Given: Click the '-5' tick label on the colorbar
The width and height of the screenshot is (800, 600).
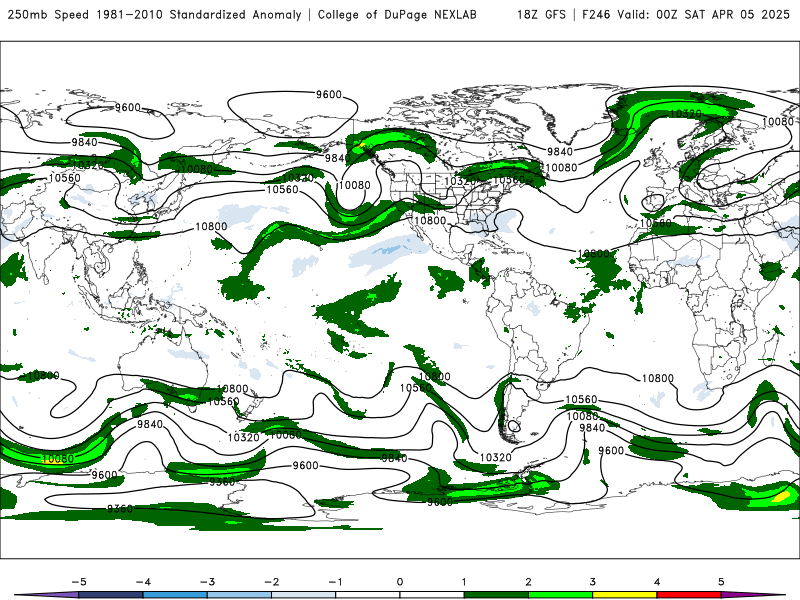Looking at the screenshot, I should tap(79, 582).
